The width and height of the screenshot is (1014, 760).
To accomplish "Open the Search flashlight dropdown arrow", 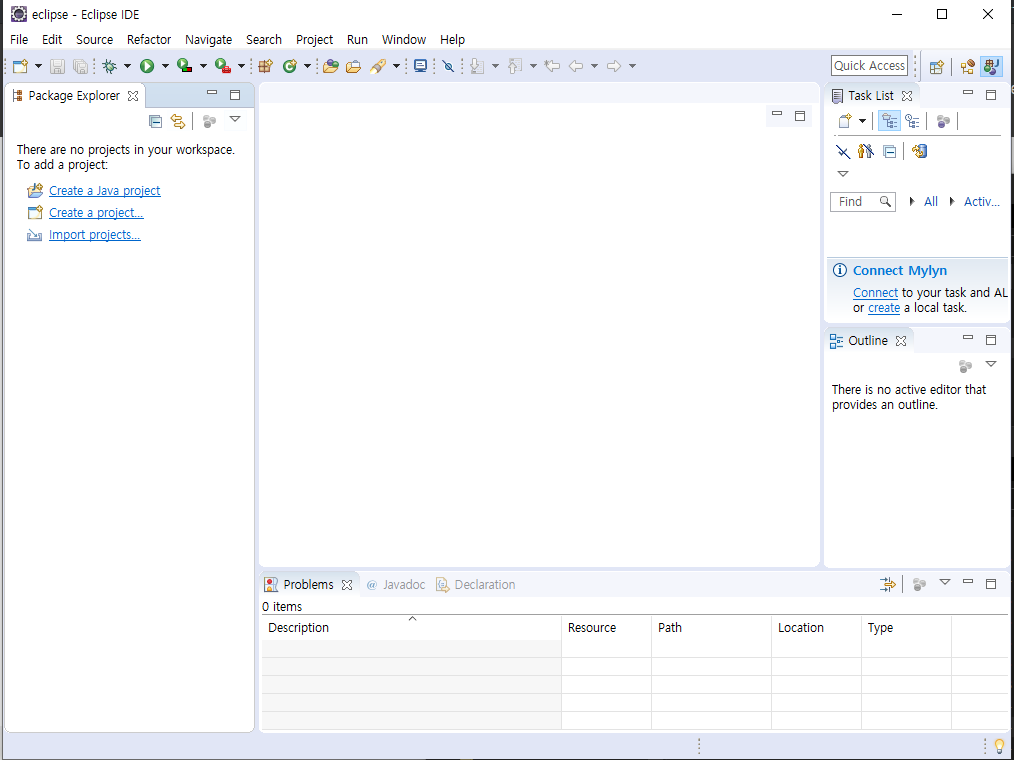I will [x=396, y=66].
